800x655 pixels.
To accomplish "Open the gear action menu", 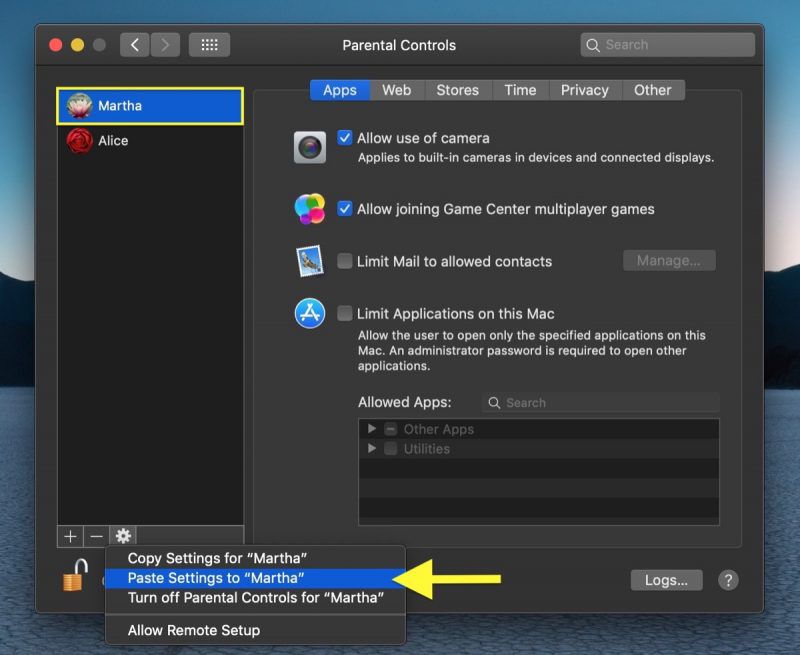I will tap(121, 536).
